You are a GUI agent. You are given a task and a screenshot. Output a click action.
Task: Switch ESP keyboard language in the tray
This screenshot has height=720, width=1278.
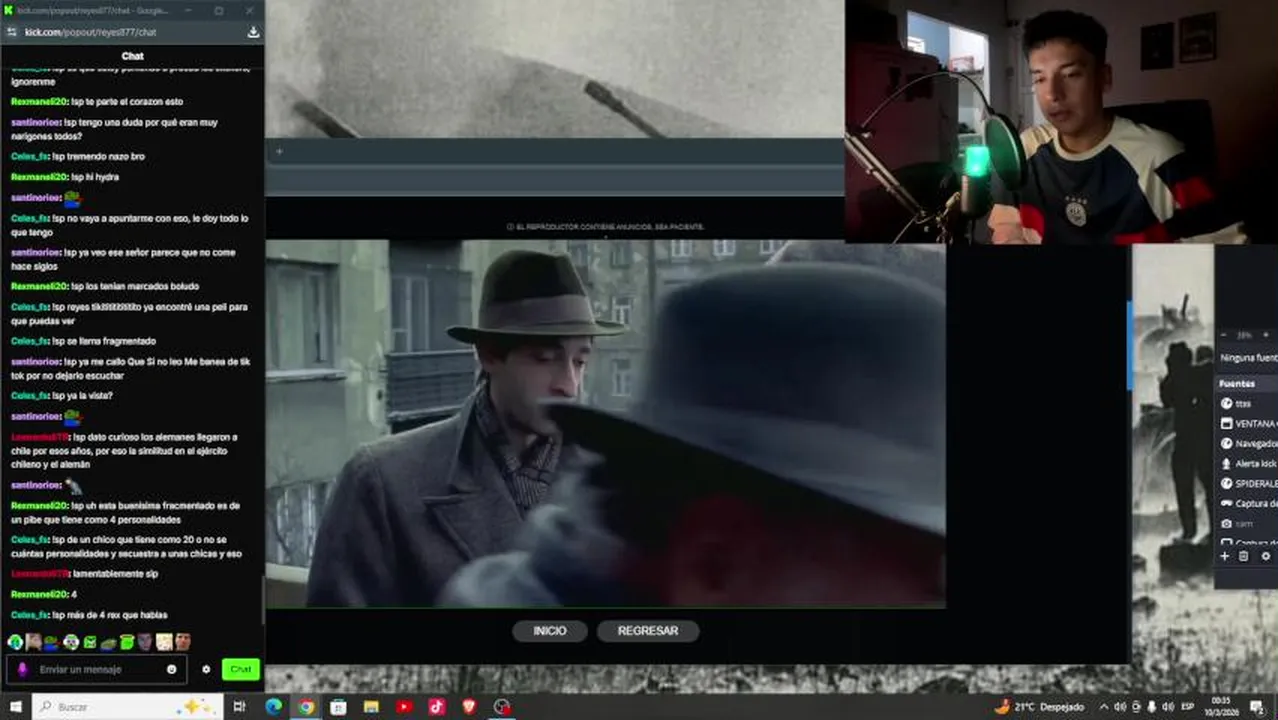coord(1188,706)
